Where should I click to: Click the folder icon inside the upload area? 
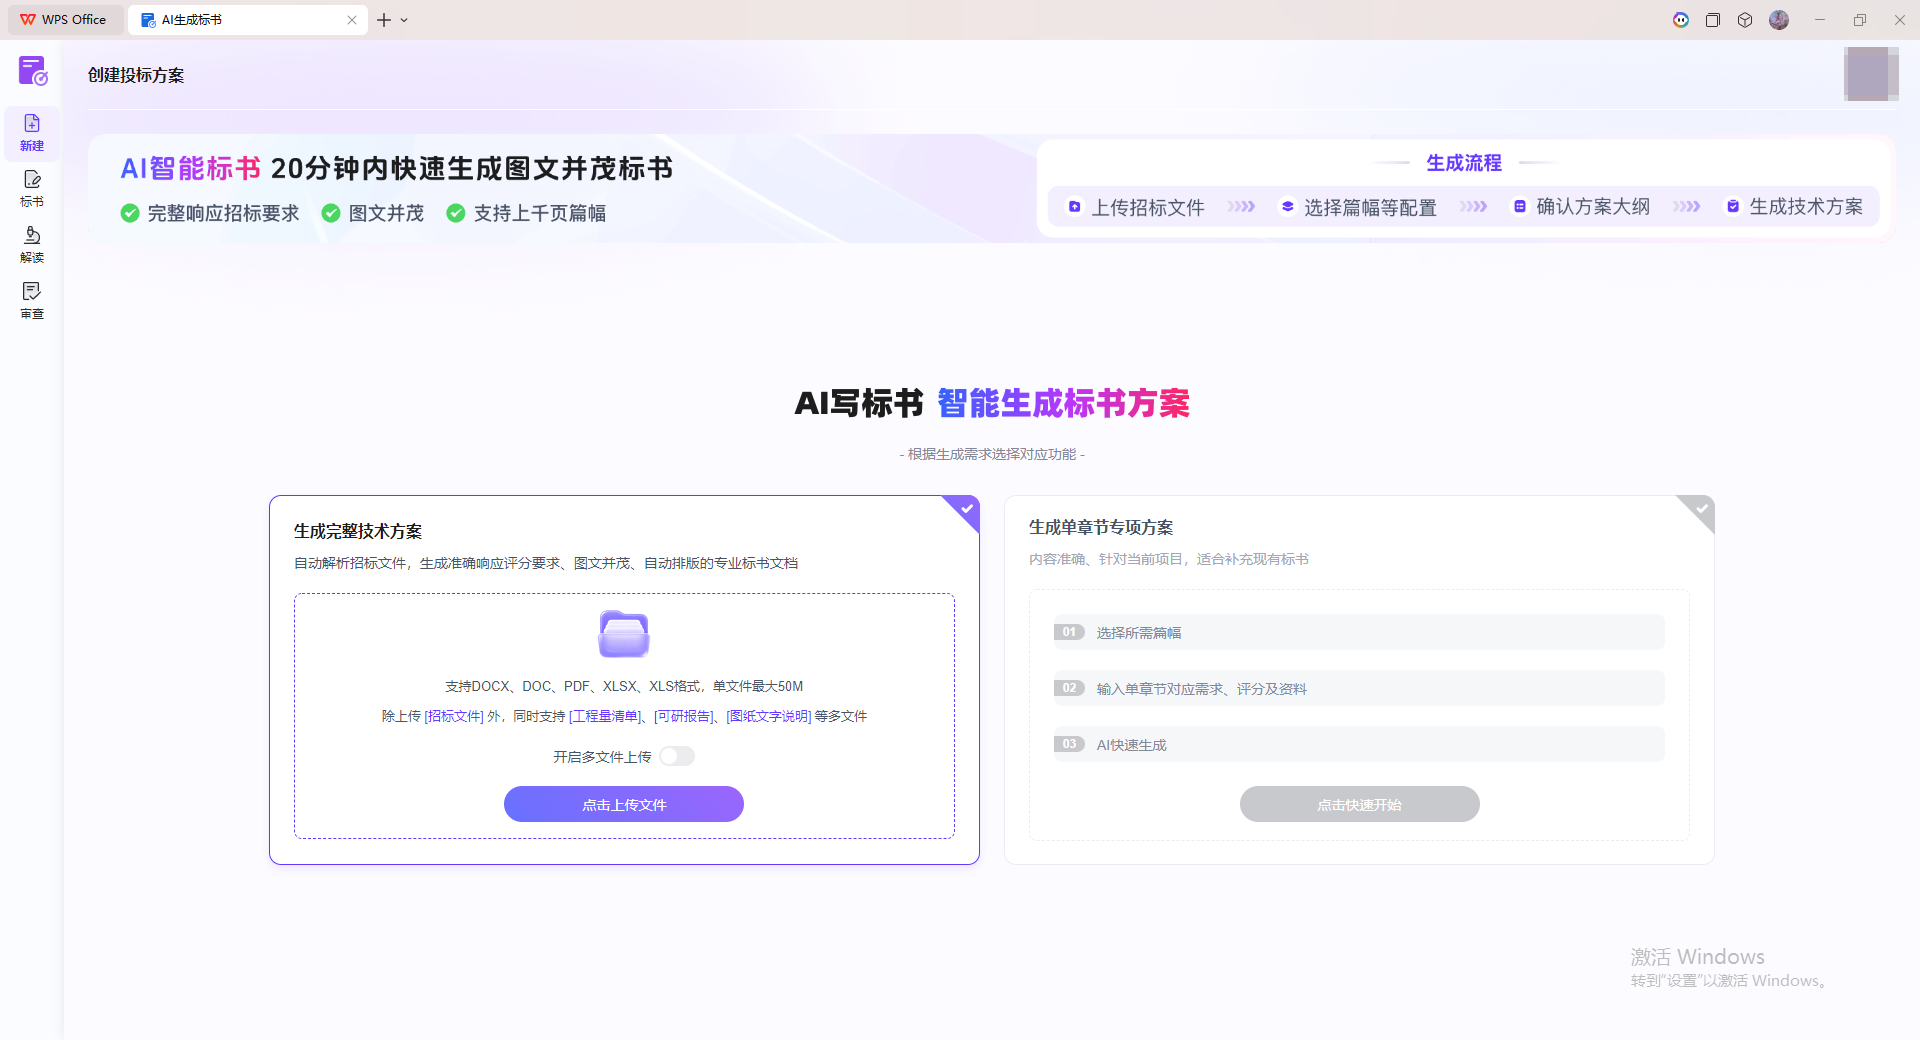pos(623,634)
